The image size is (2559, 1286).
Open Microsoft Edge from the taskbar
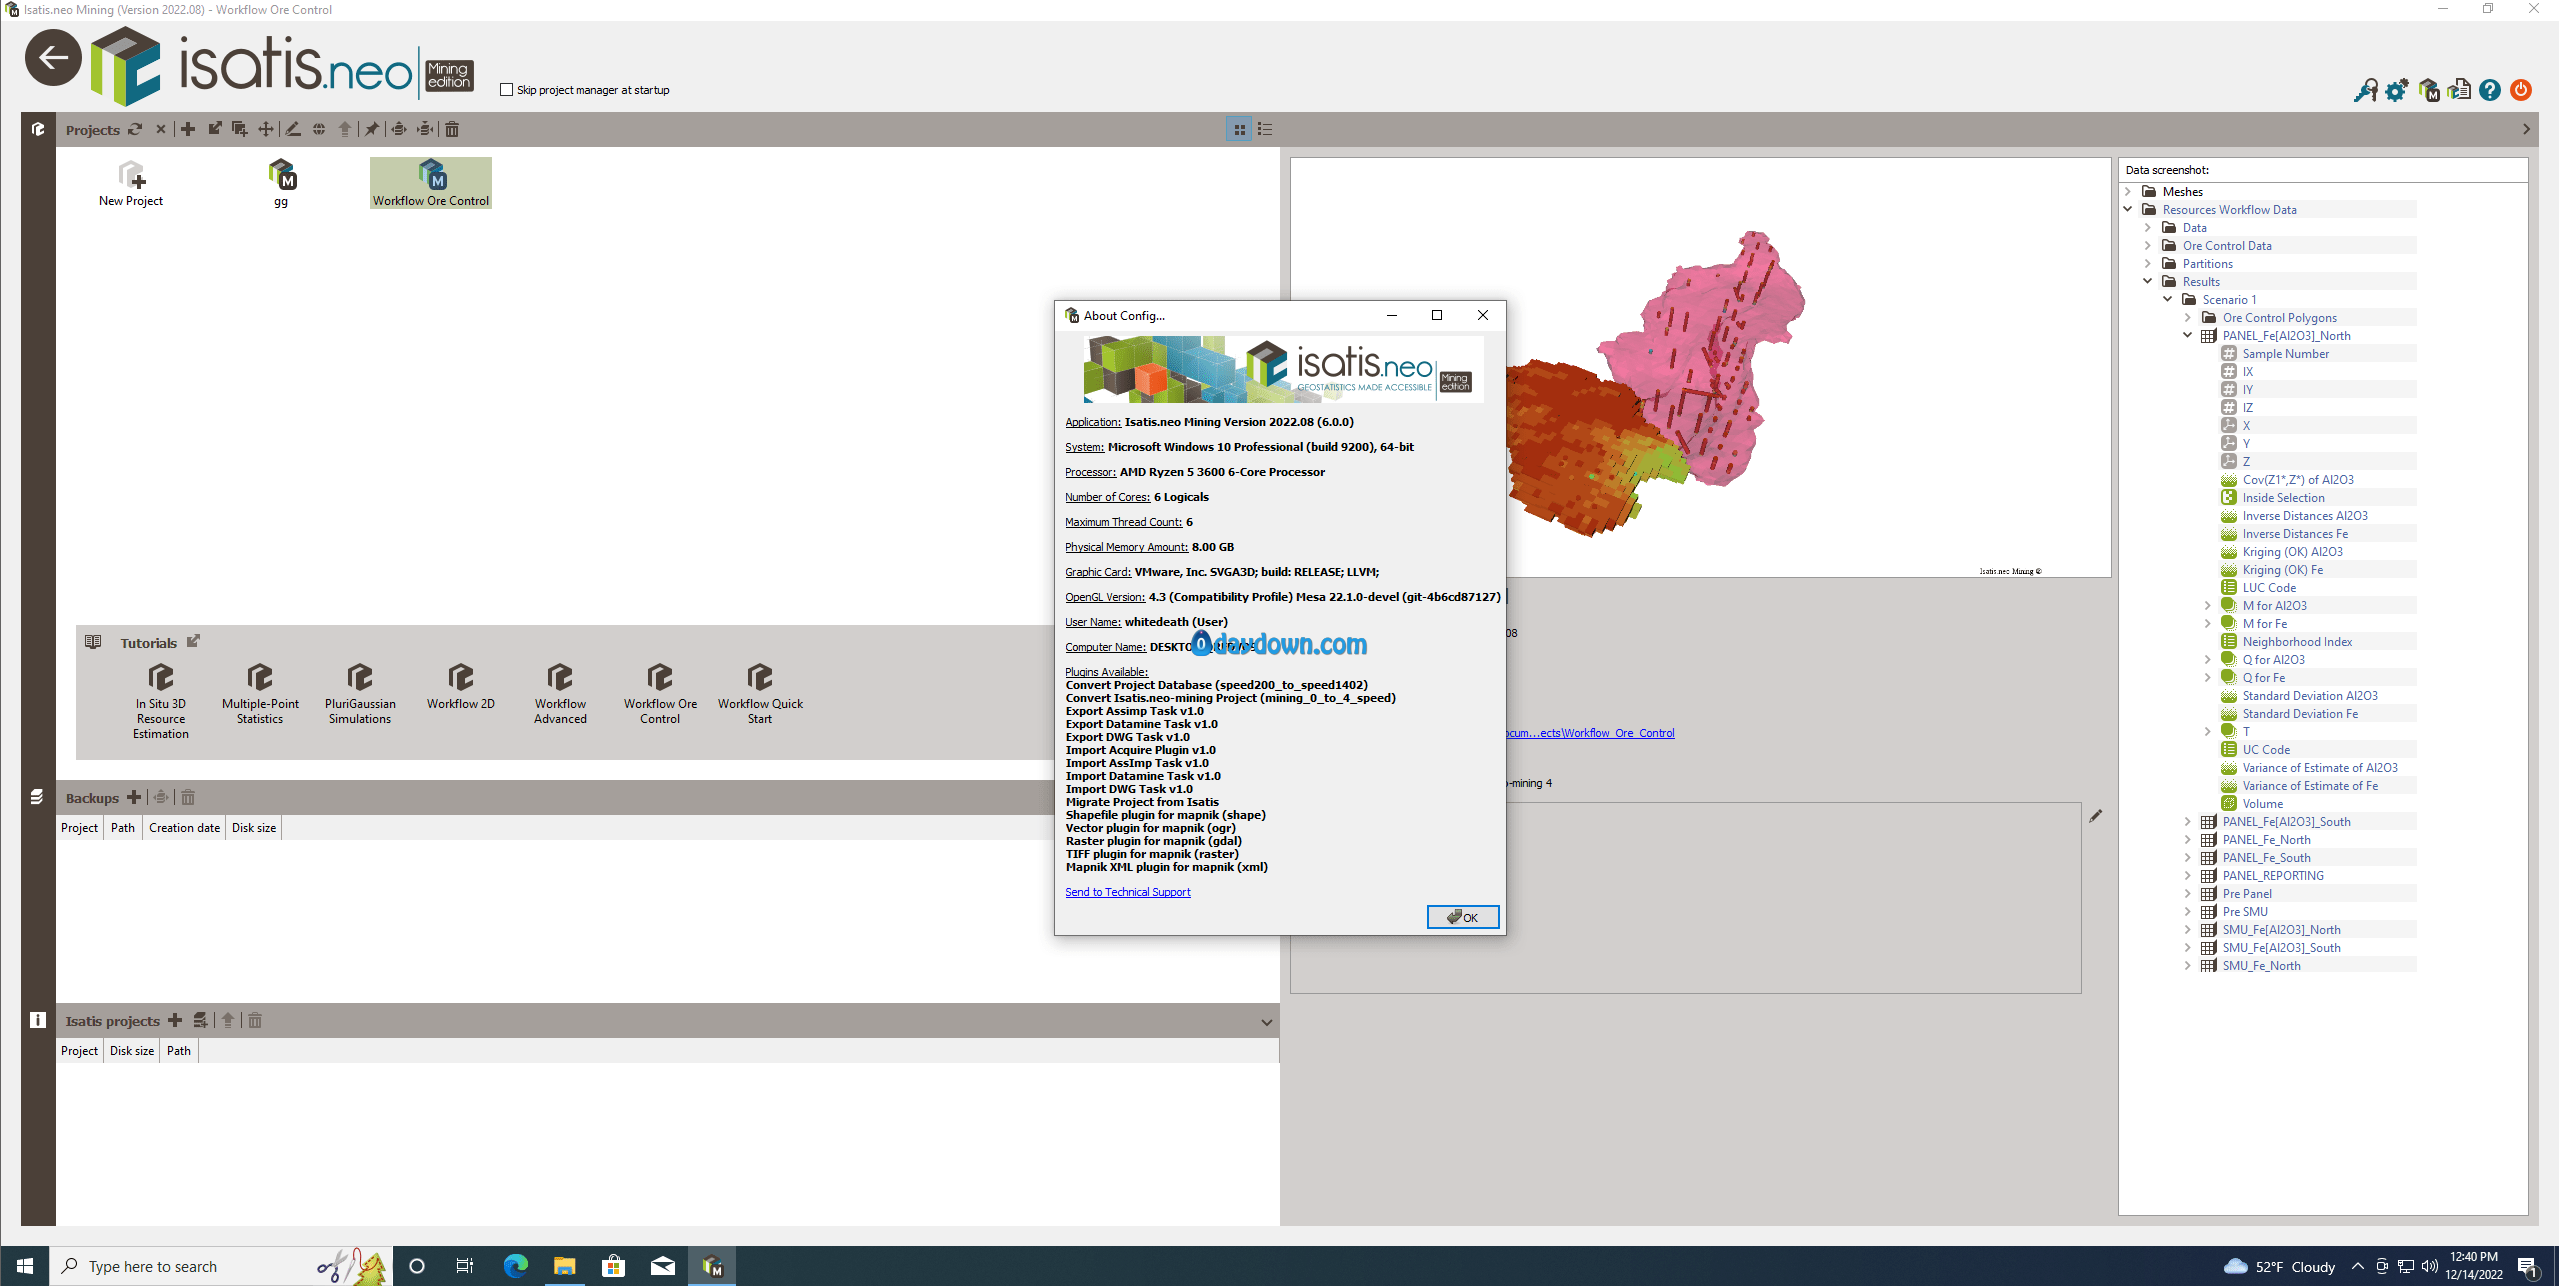515,1266
